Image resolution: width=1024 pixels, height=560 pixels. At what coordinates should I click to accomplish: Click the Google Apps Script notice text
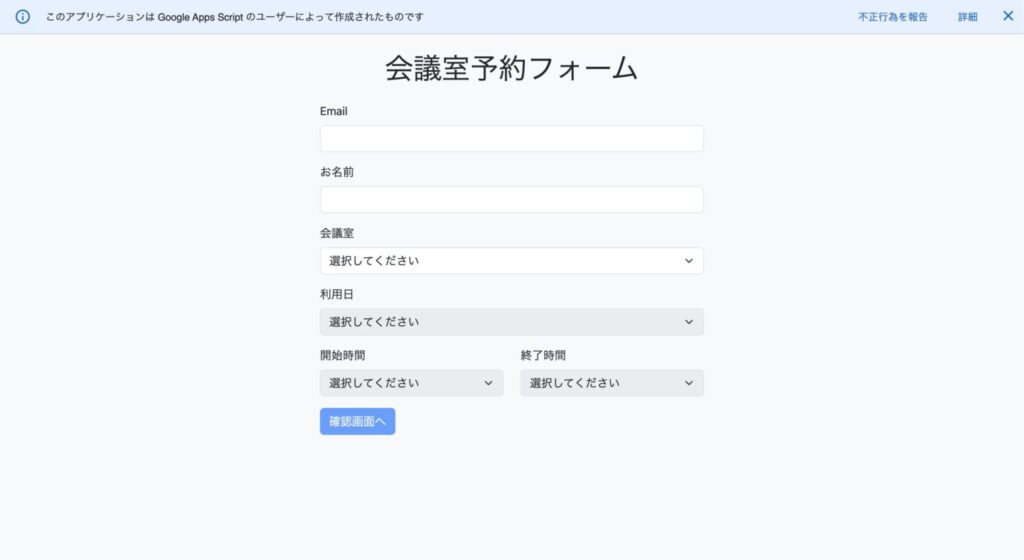click(x=234, y=17)
